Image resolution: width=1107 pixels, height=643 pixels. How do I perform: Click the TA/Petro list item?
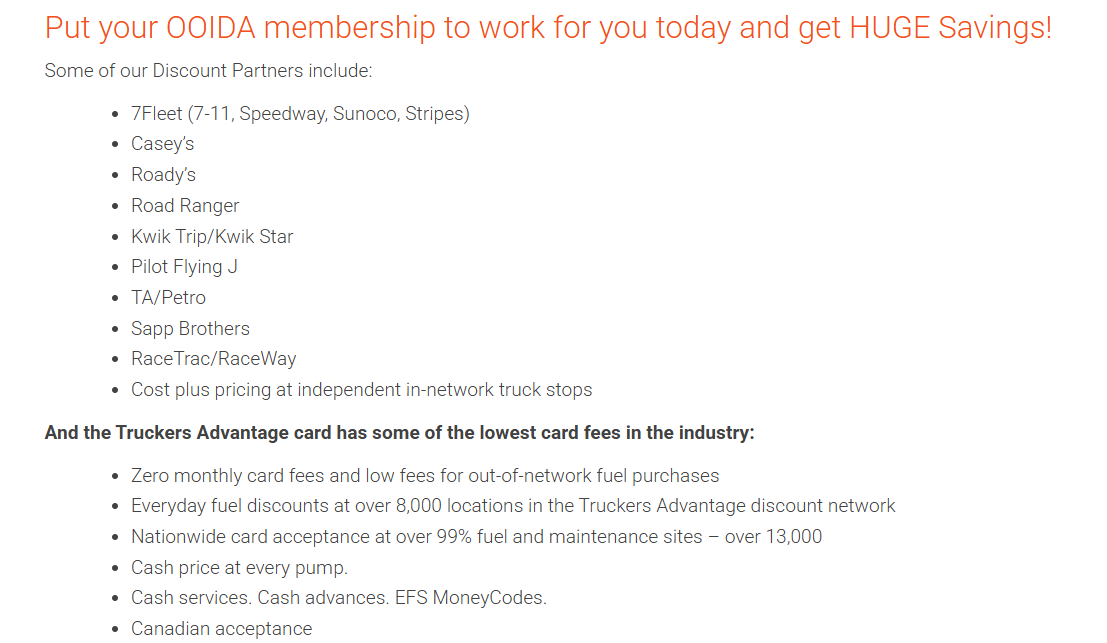coord(168,298)
